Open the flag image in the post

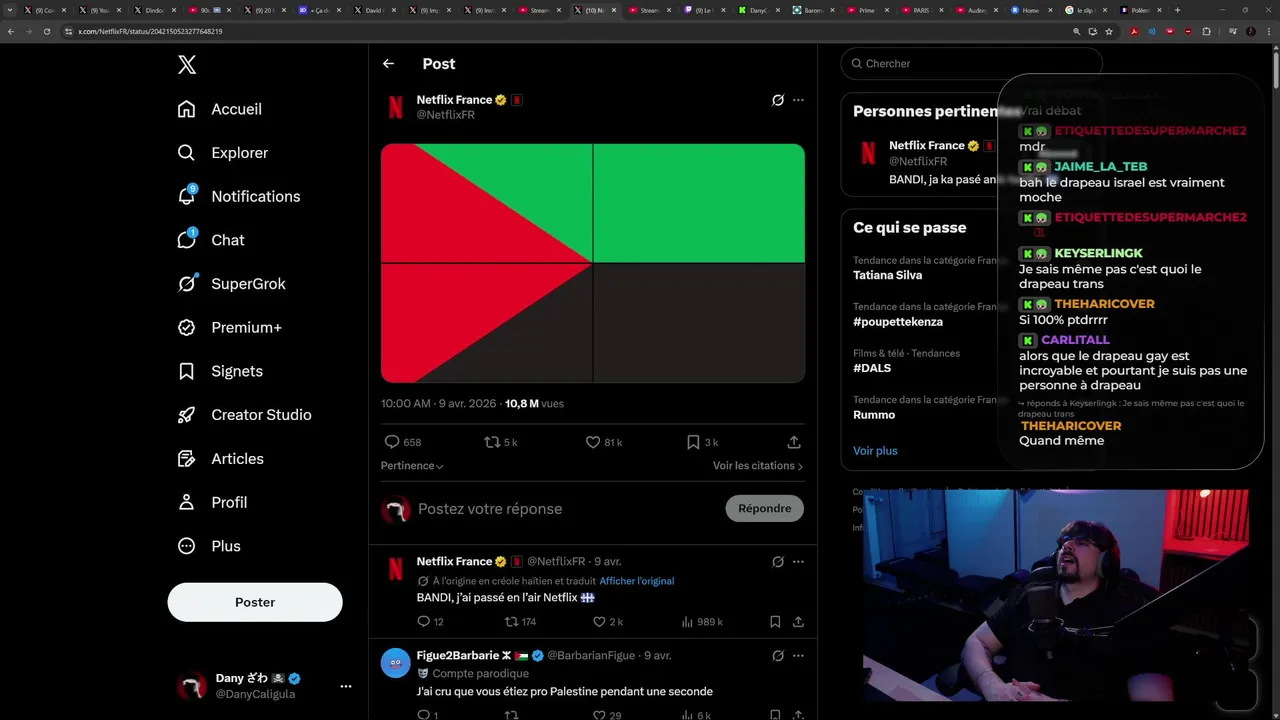point(593,263)
